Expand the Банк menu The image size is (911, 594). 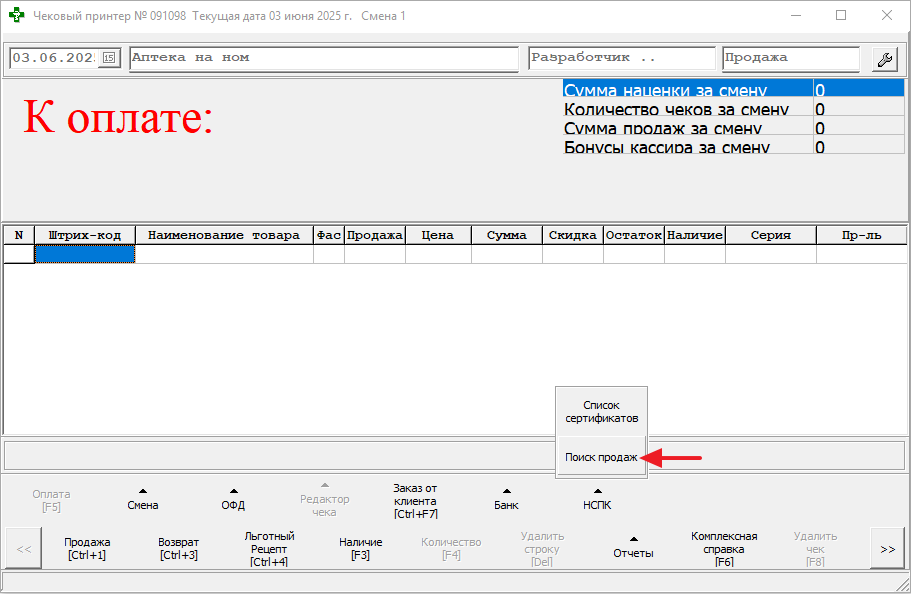pyautogui.click(x=506, y=499)
